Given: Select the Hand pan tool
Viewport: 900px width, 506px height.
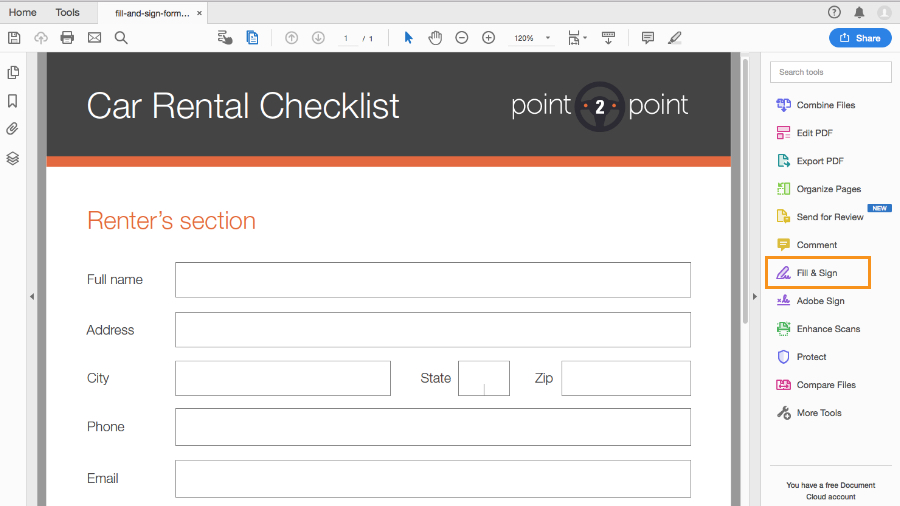Looking at the screenshot, I should click(435, 38).
